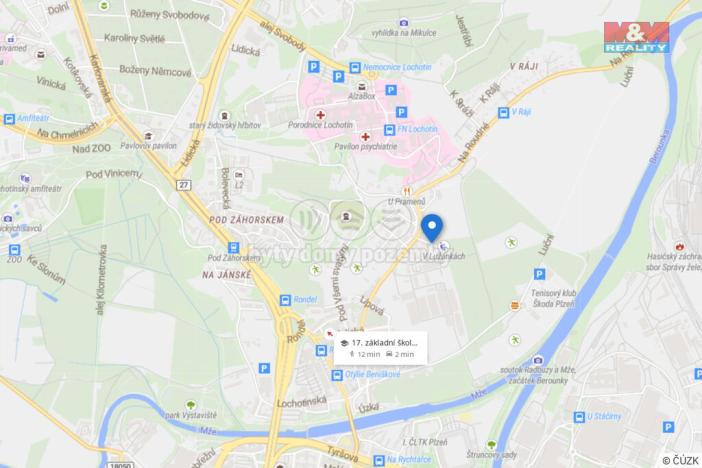Click the Rondel tram stop icon
Screen dimensions: 702x468
coord(285,301)
